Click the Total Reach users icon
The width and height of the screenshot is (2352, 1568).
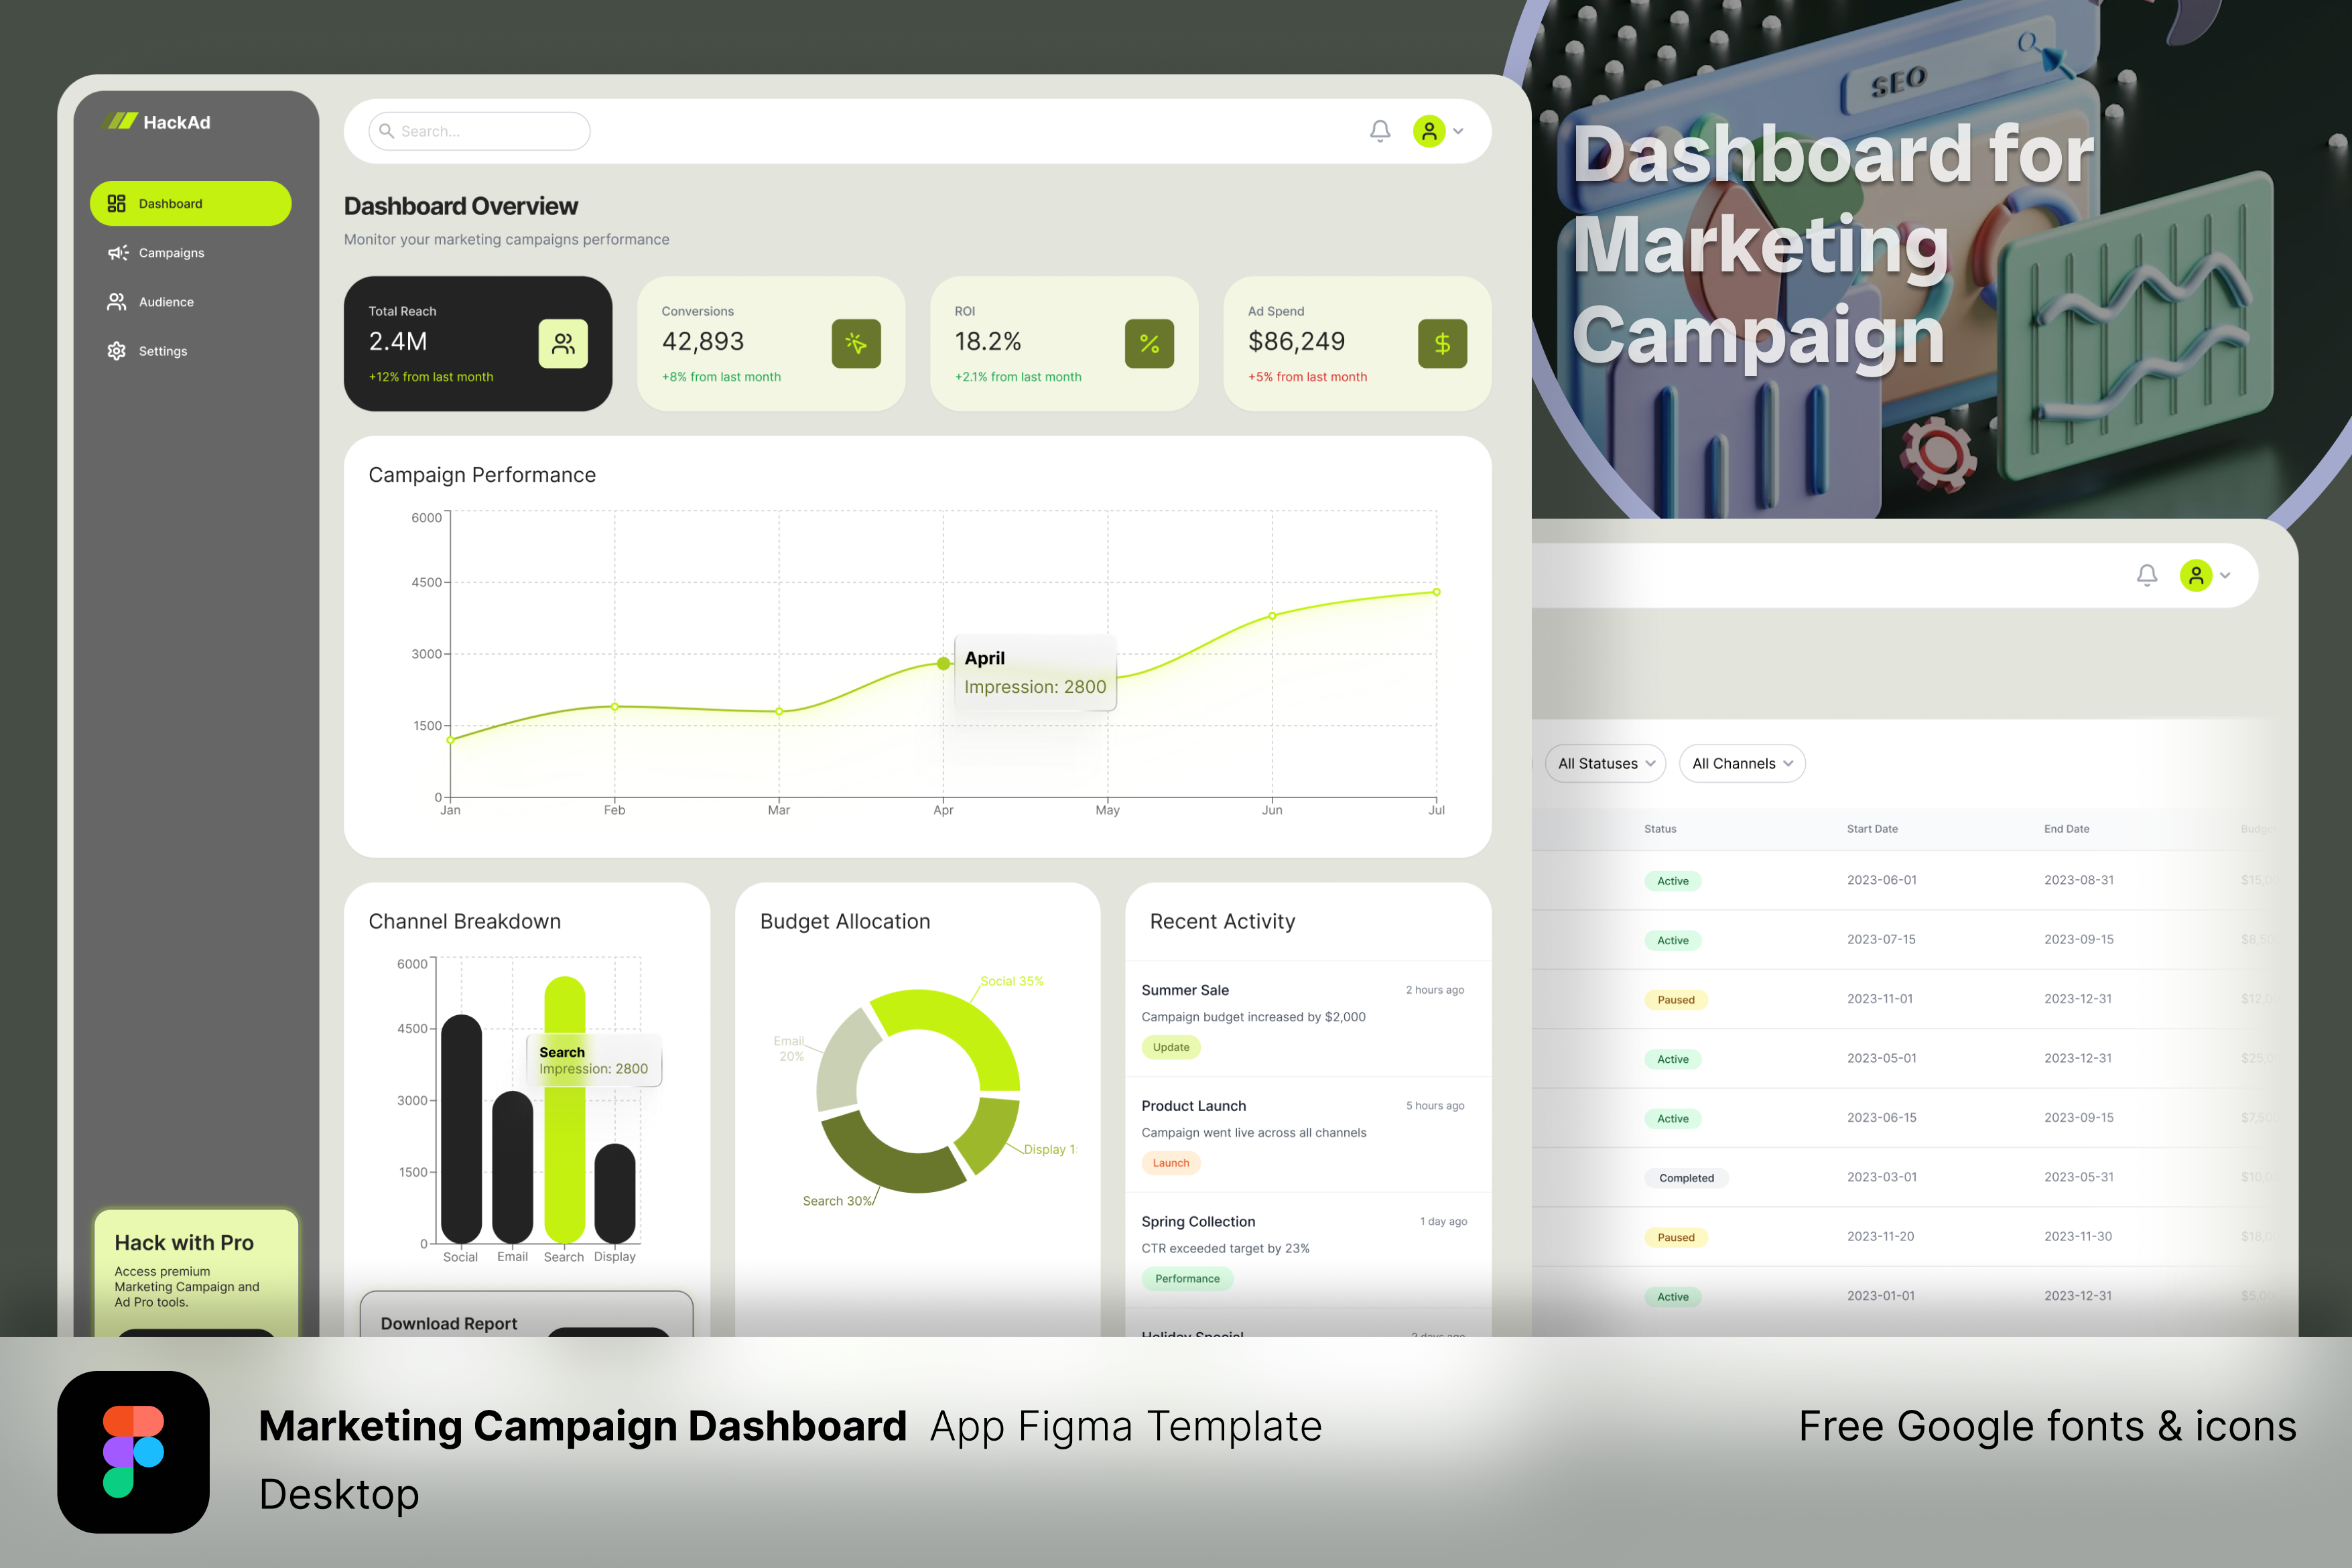563,344
